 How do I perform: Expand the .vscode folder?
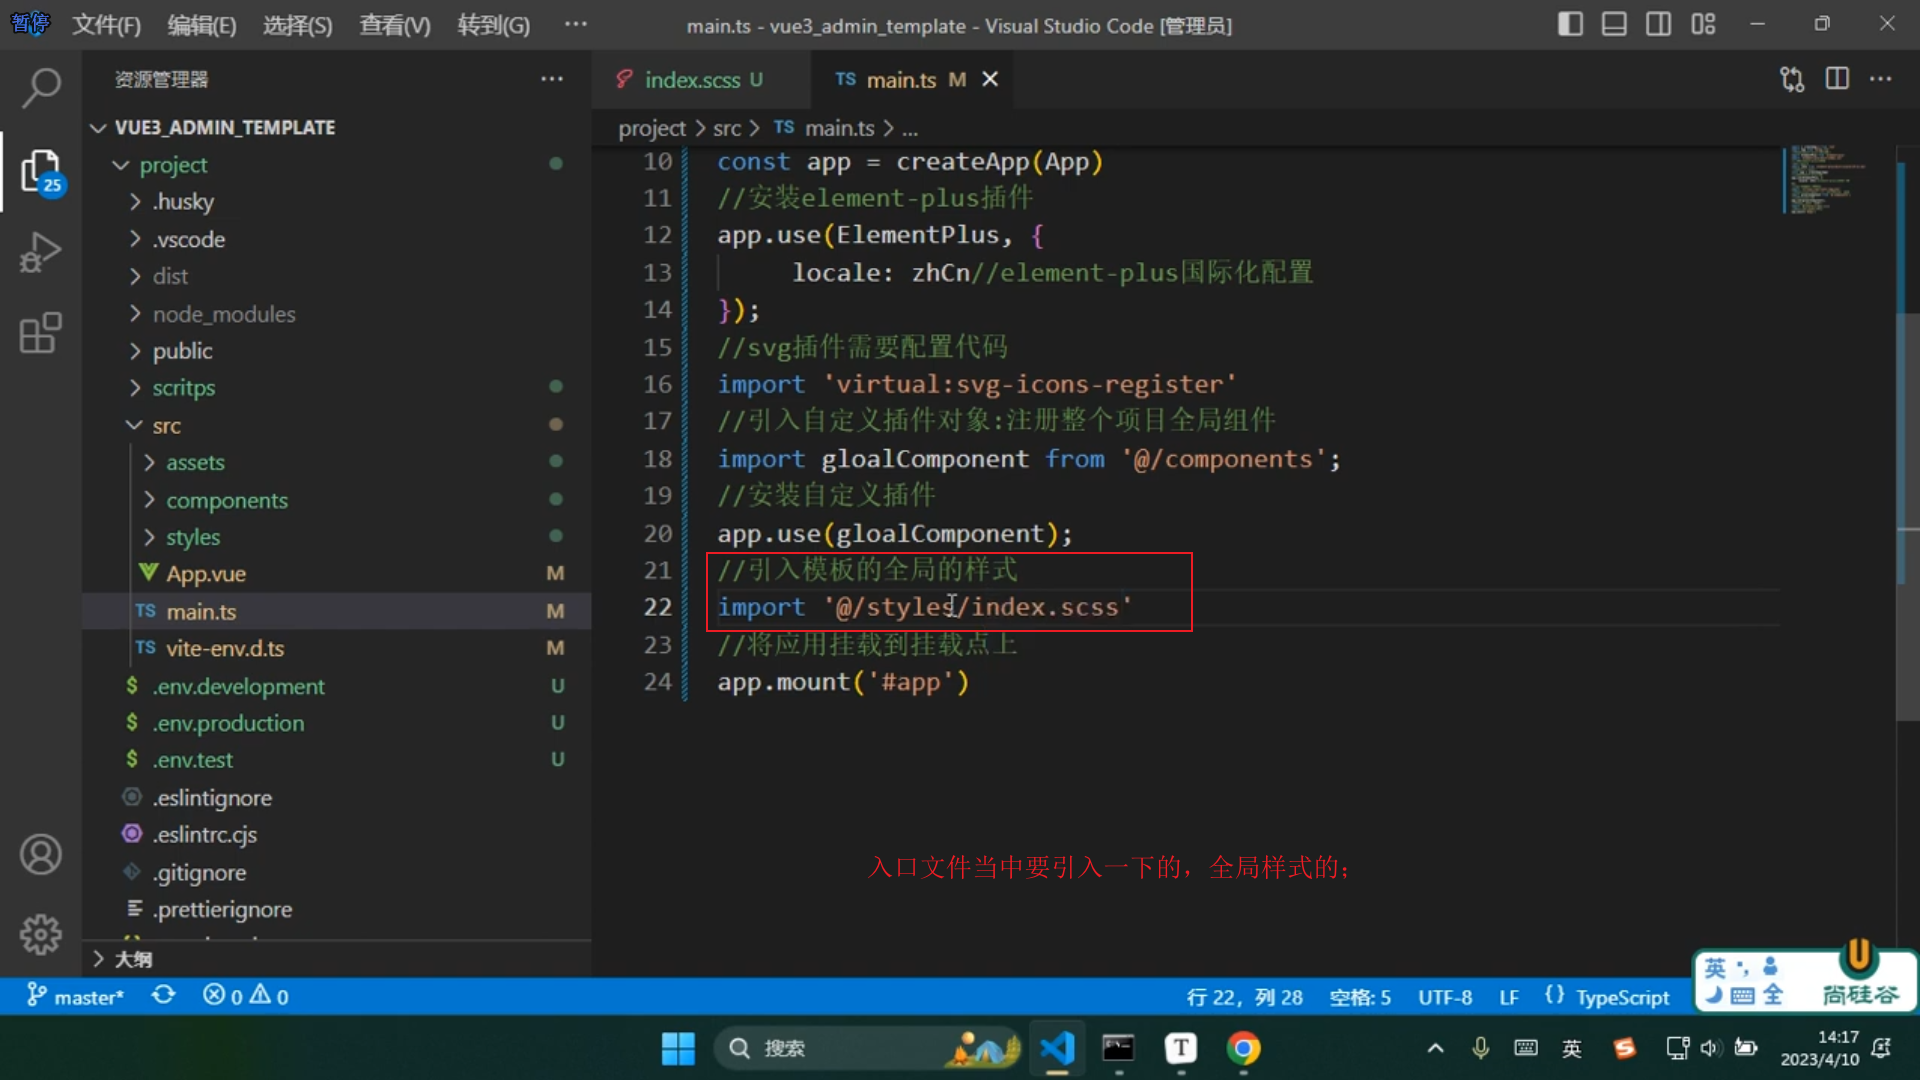click(x=336, y=239)
